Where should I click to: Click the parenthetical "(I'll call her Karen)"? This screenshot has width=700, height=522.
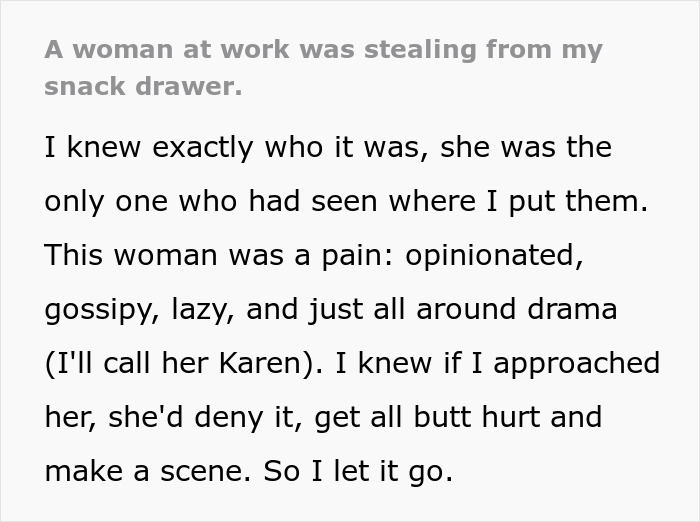[x=178, y=362]
